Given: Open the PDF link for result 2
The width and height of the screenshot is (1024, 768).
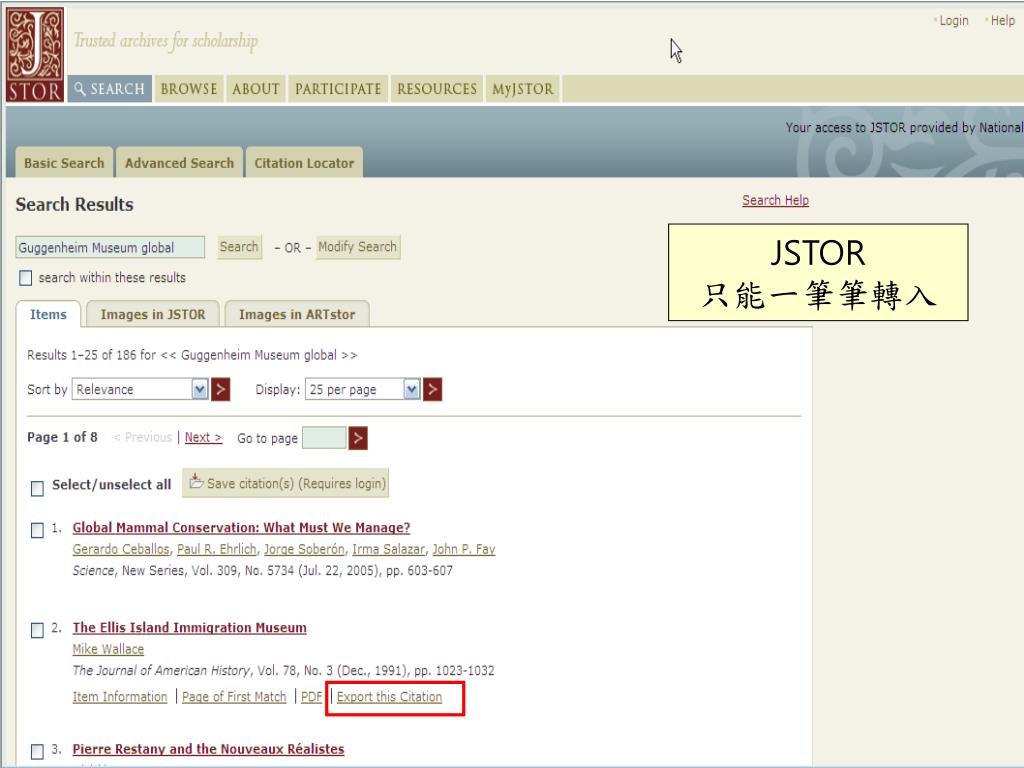Looking at the screenshot, I should [x=312, y=697].
